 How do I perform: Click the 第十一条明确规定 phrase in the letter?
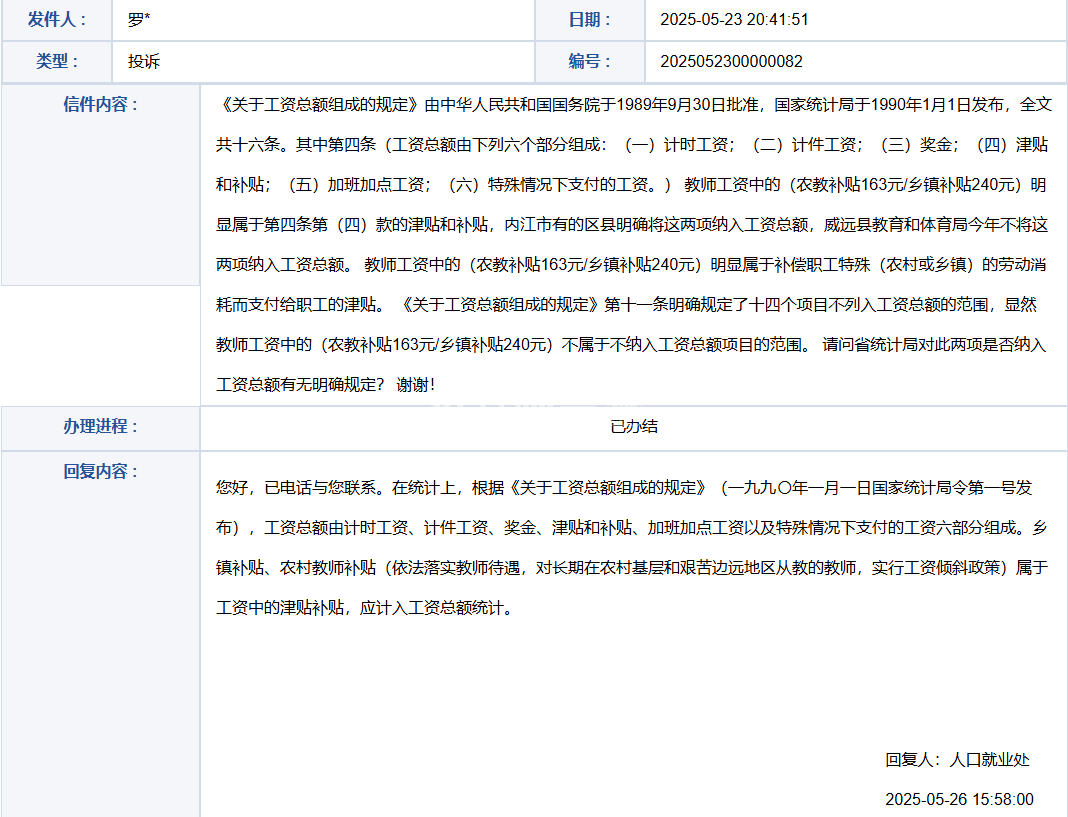662,305
